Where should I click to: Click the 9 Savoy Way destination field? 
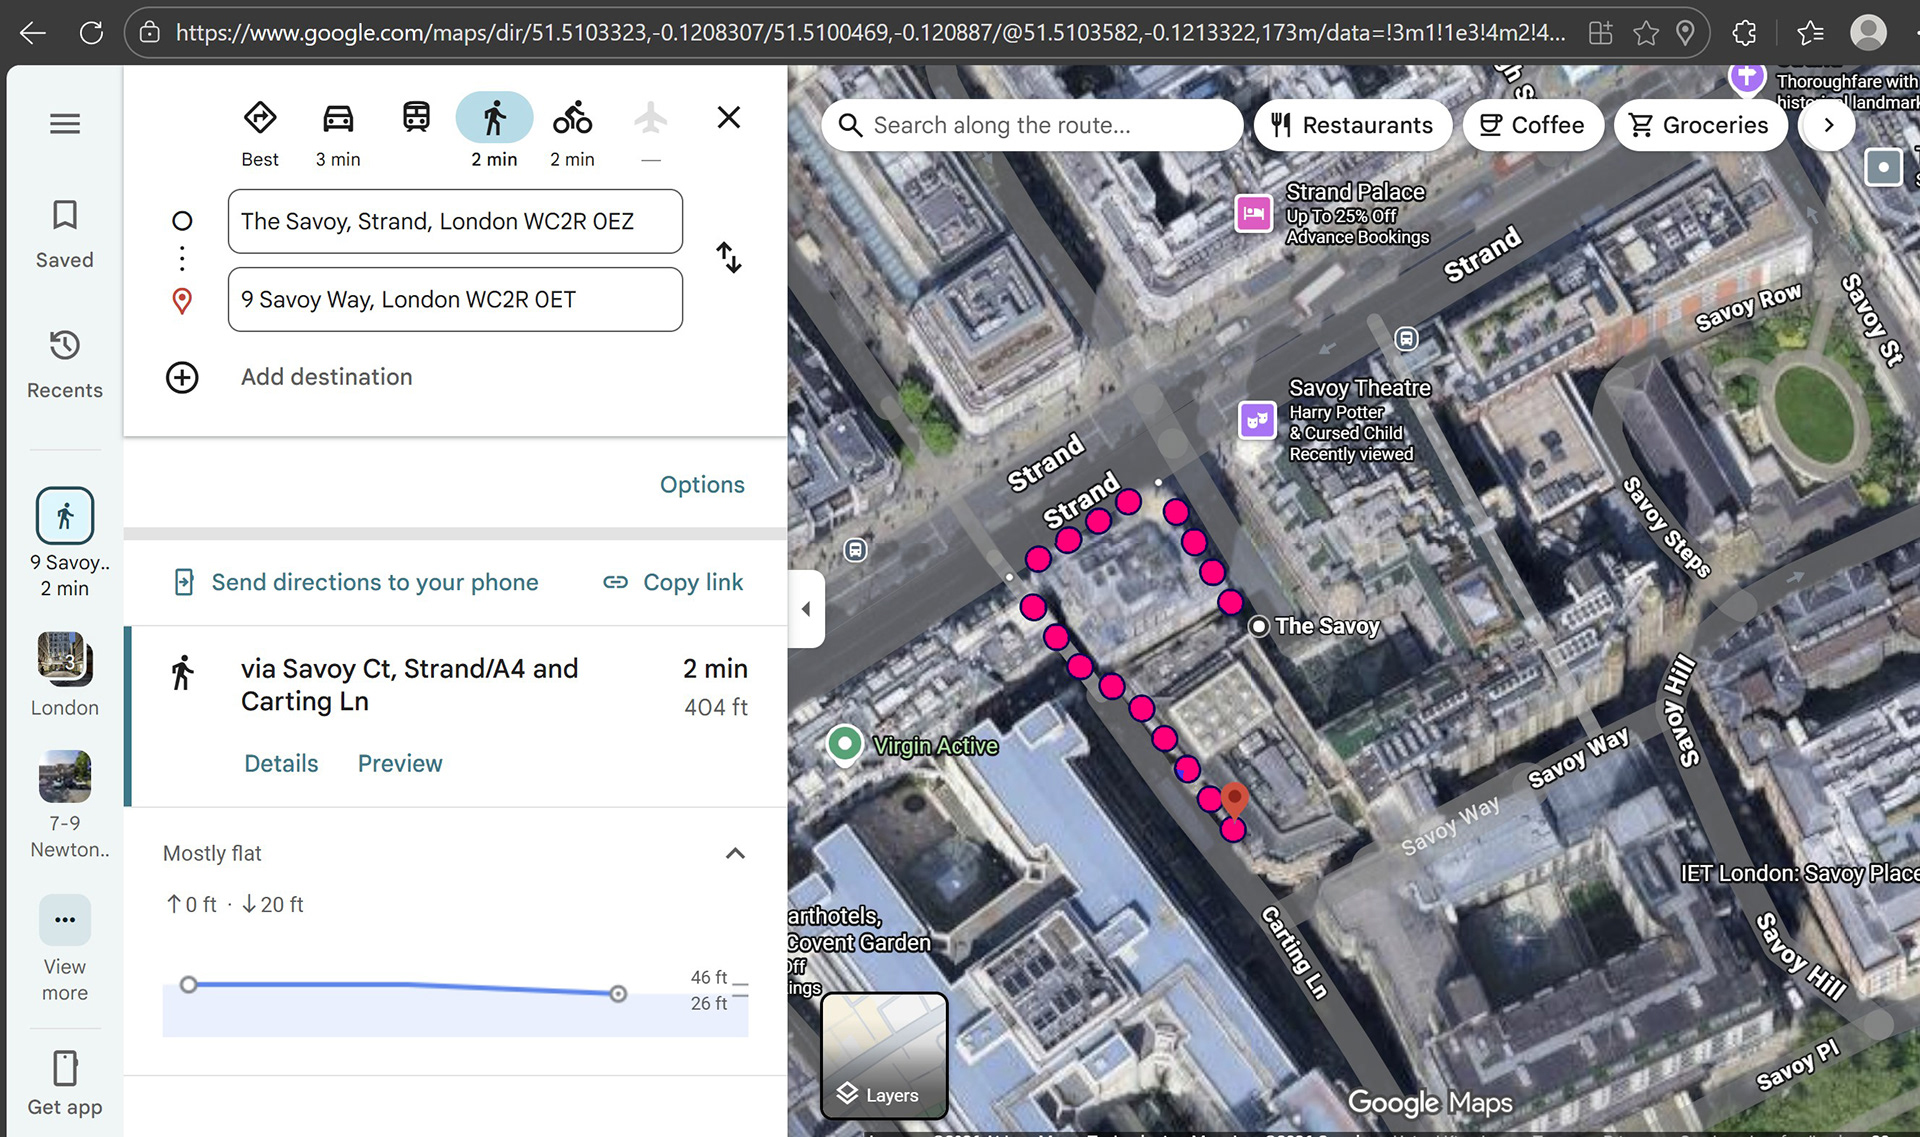455,300
